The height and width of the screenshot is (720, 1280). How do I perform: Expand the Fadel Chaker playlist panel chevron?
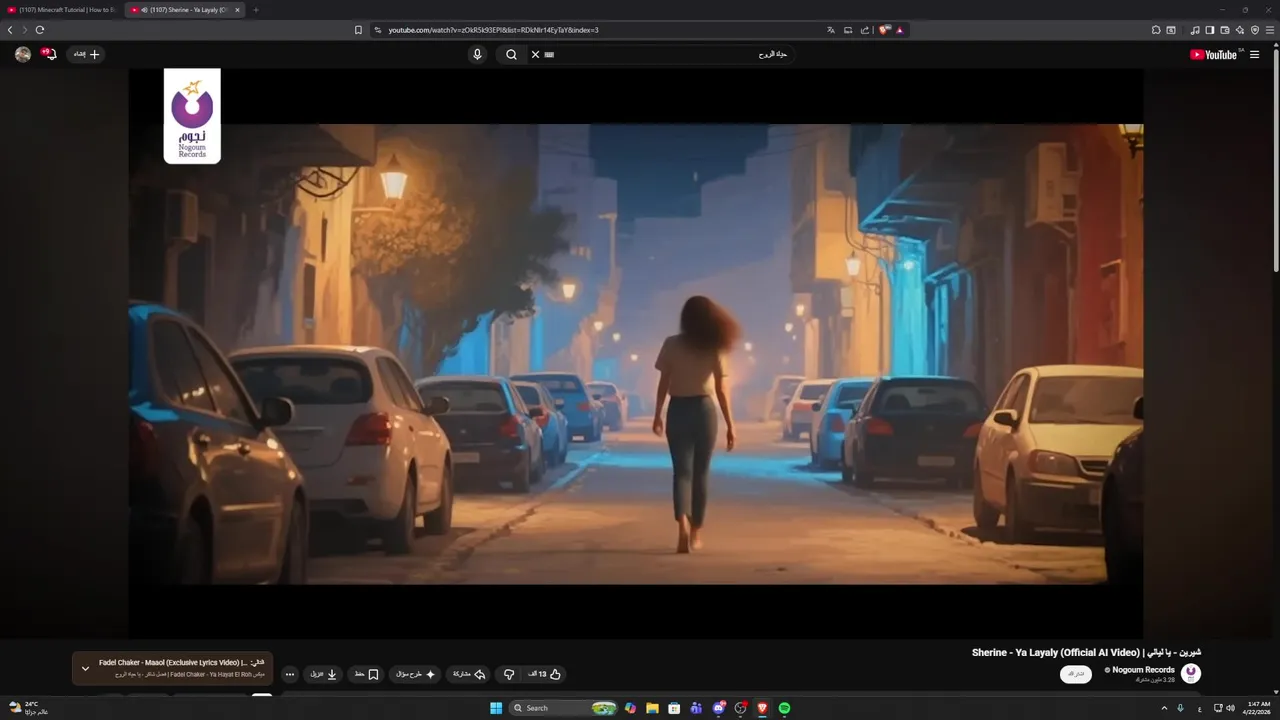85,668
